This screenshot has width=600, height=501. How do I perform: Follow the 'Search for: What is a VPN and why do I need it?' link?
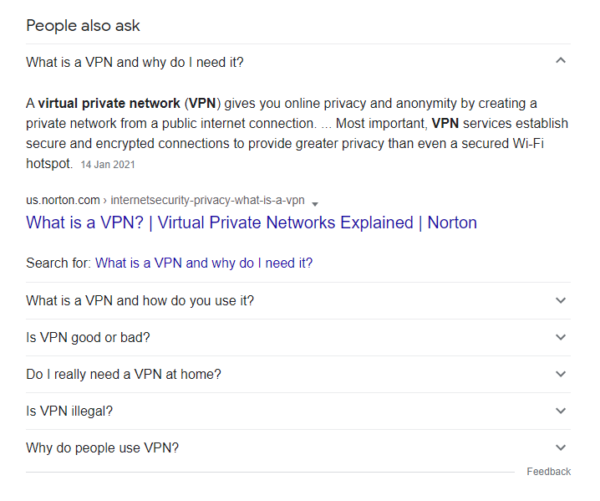[204, 263]
